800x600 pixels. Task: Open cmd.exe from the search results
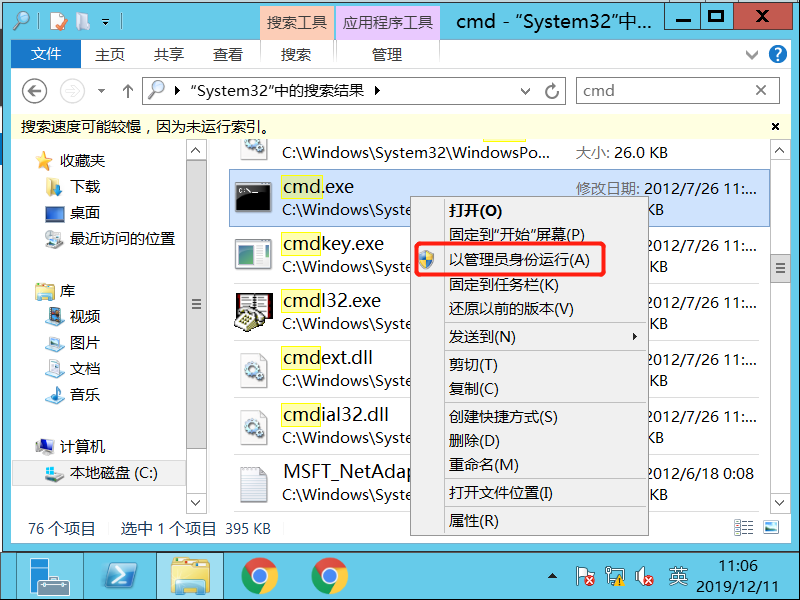pos(318,186)
